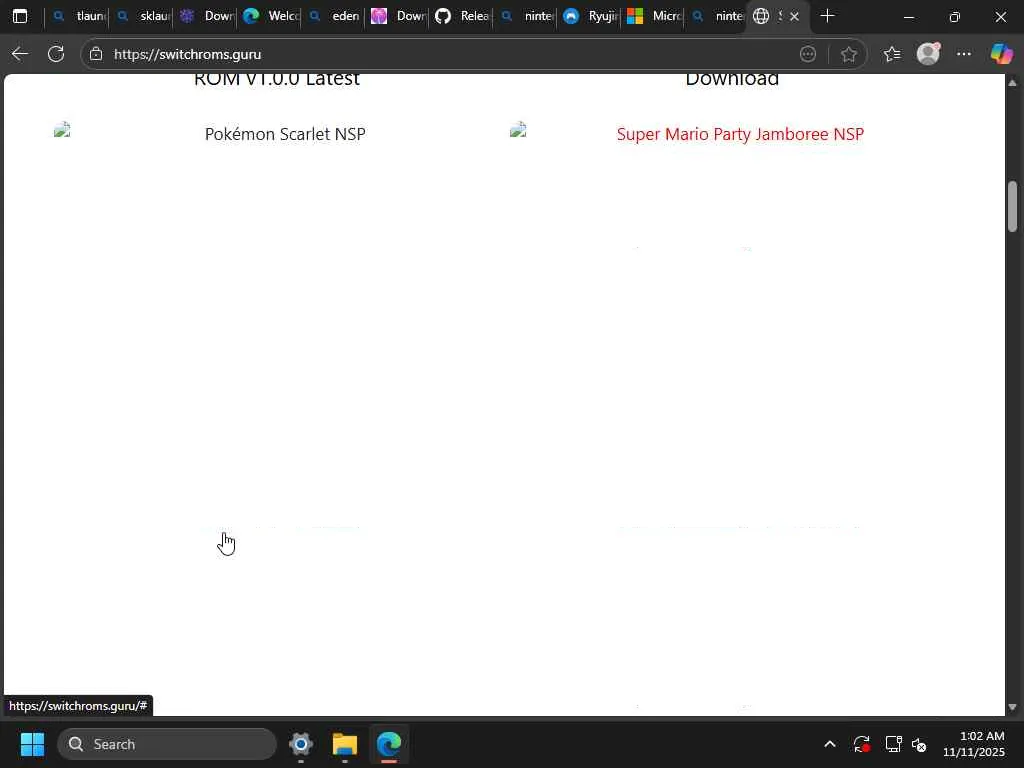Click 'ROM V1.0.0 Latest' heading text
The image size is (1024, 768).
click(277, 80)
